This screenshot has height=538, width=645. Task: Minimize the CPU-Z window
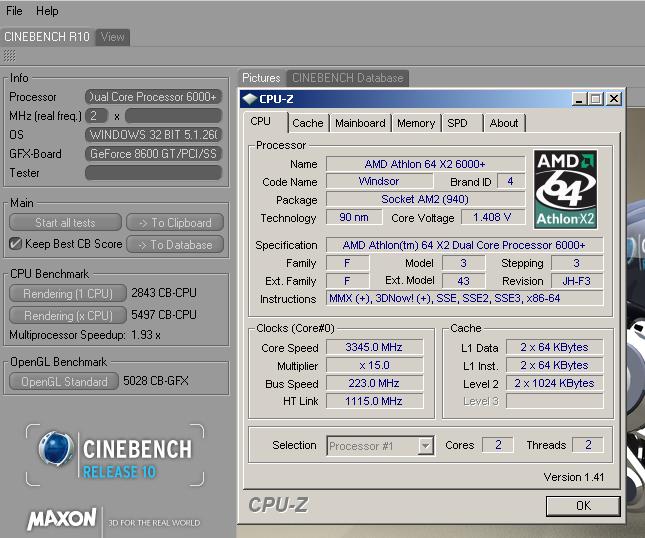(579, 99)
